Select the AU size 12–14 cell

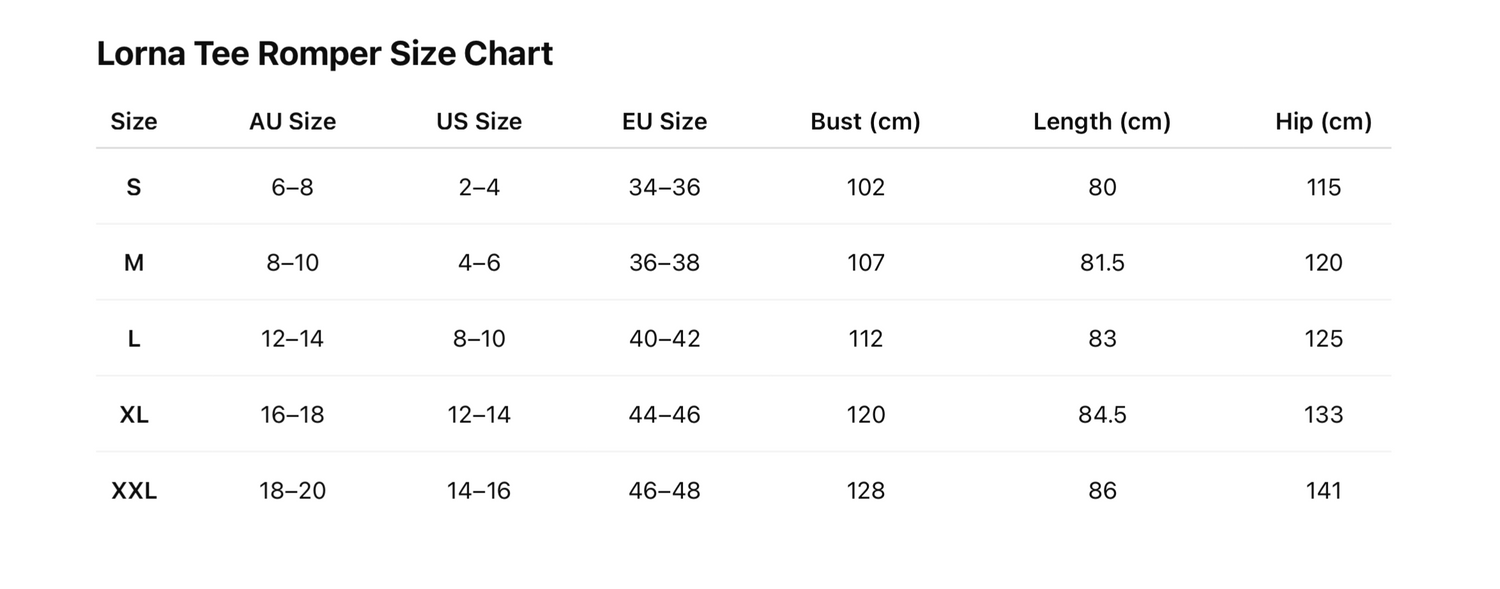click(x=293, y=339)
